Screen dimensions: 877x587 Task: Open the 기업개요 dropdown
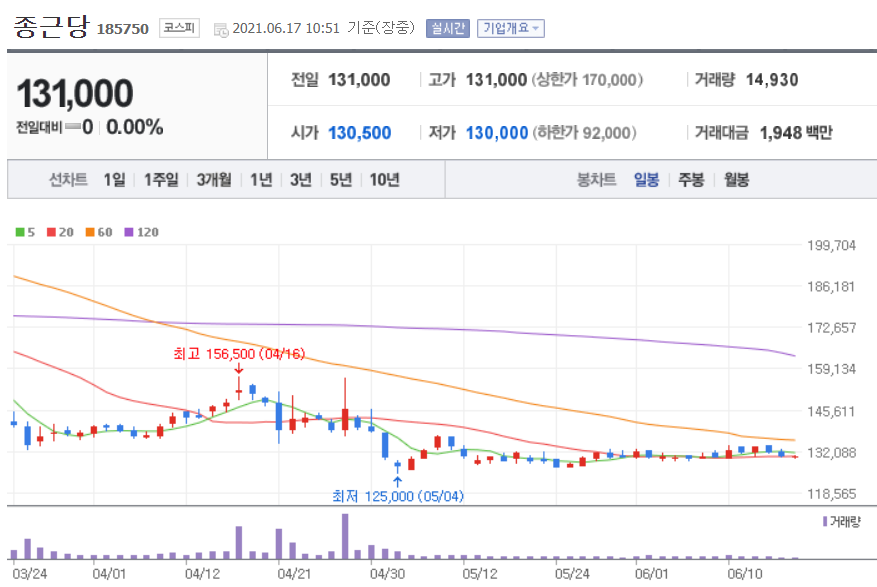pyautogui.click(x=511, y=29)
